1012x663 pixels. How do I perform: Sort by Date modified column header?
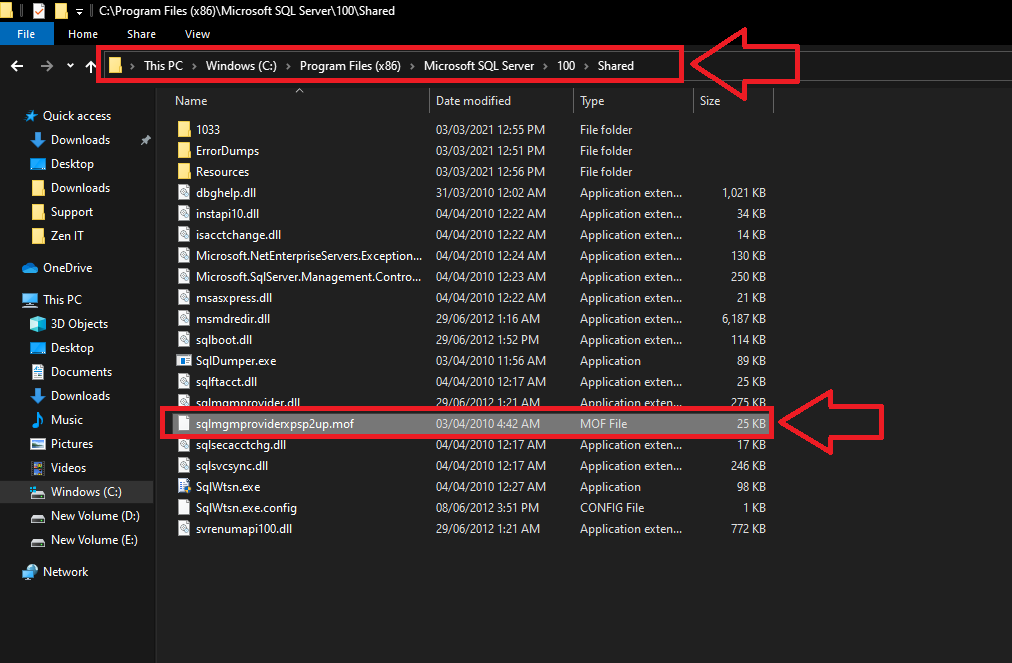coord(473,101)
